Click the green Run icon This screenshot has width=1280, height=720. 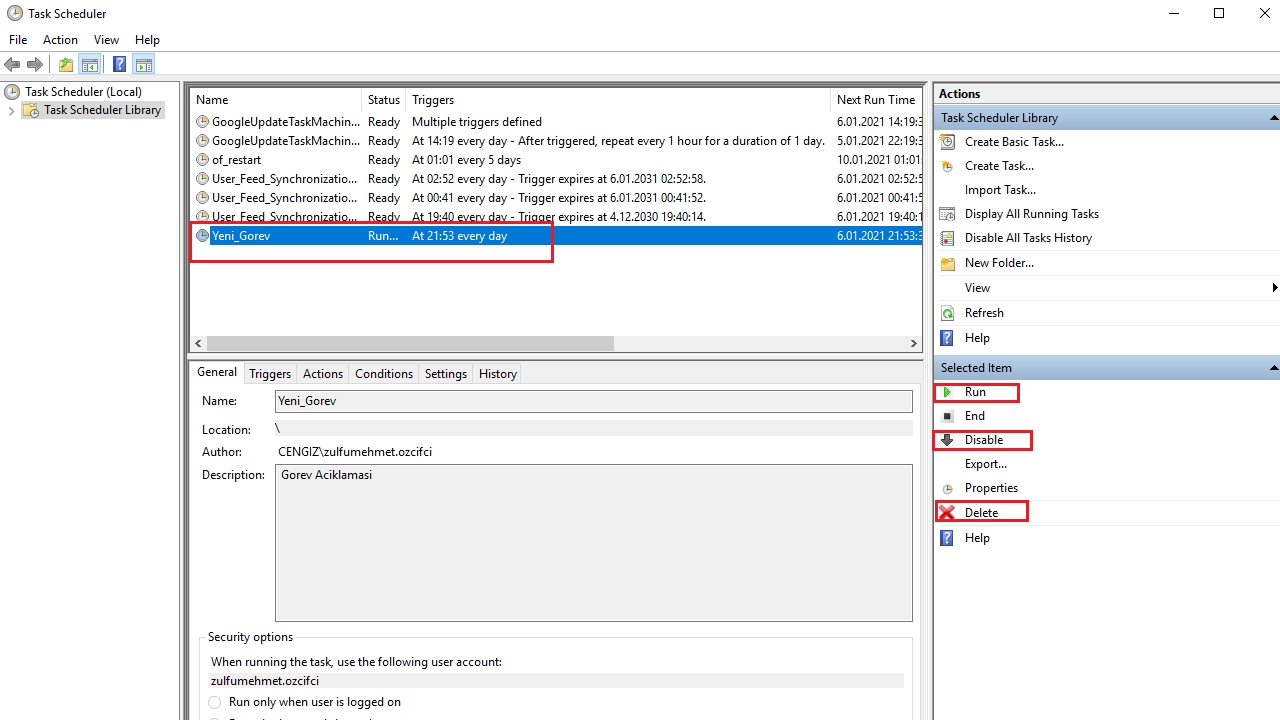(x=947, y=392)
